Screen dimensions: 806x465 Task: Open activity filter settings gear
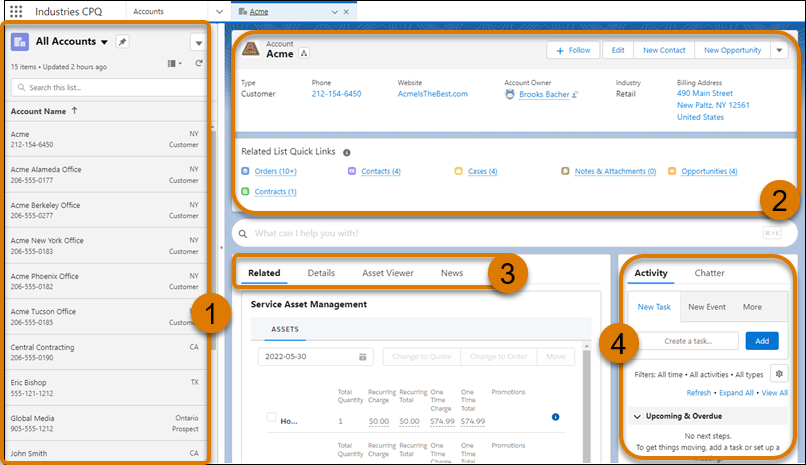pyautogui.click(x=779, y=374)
